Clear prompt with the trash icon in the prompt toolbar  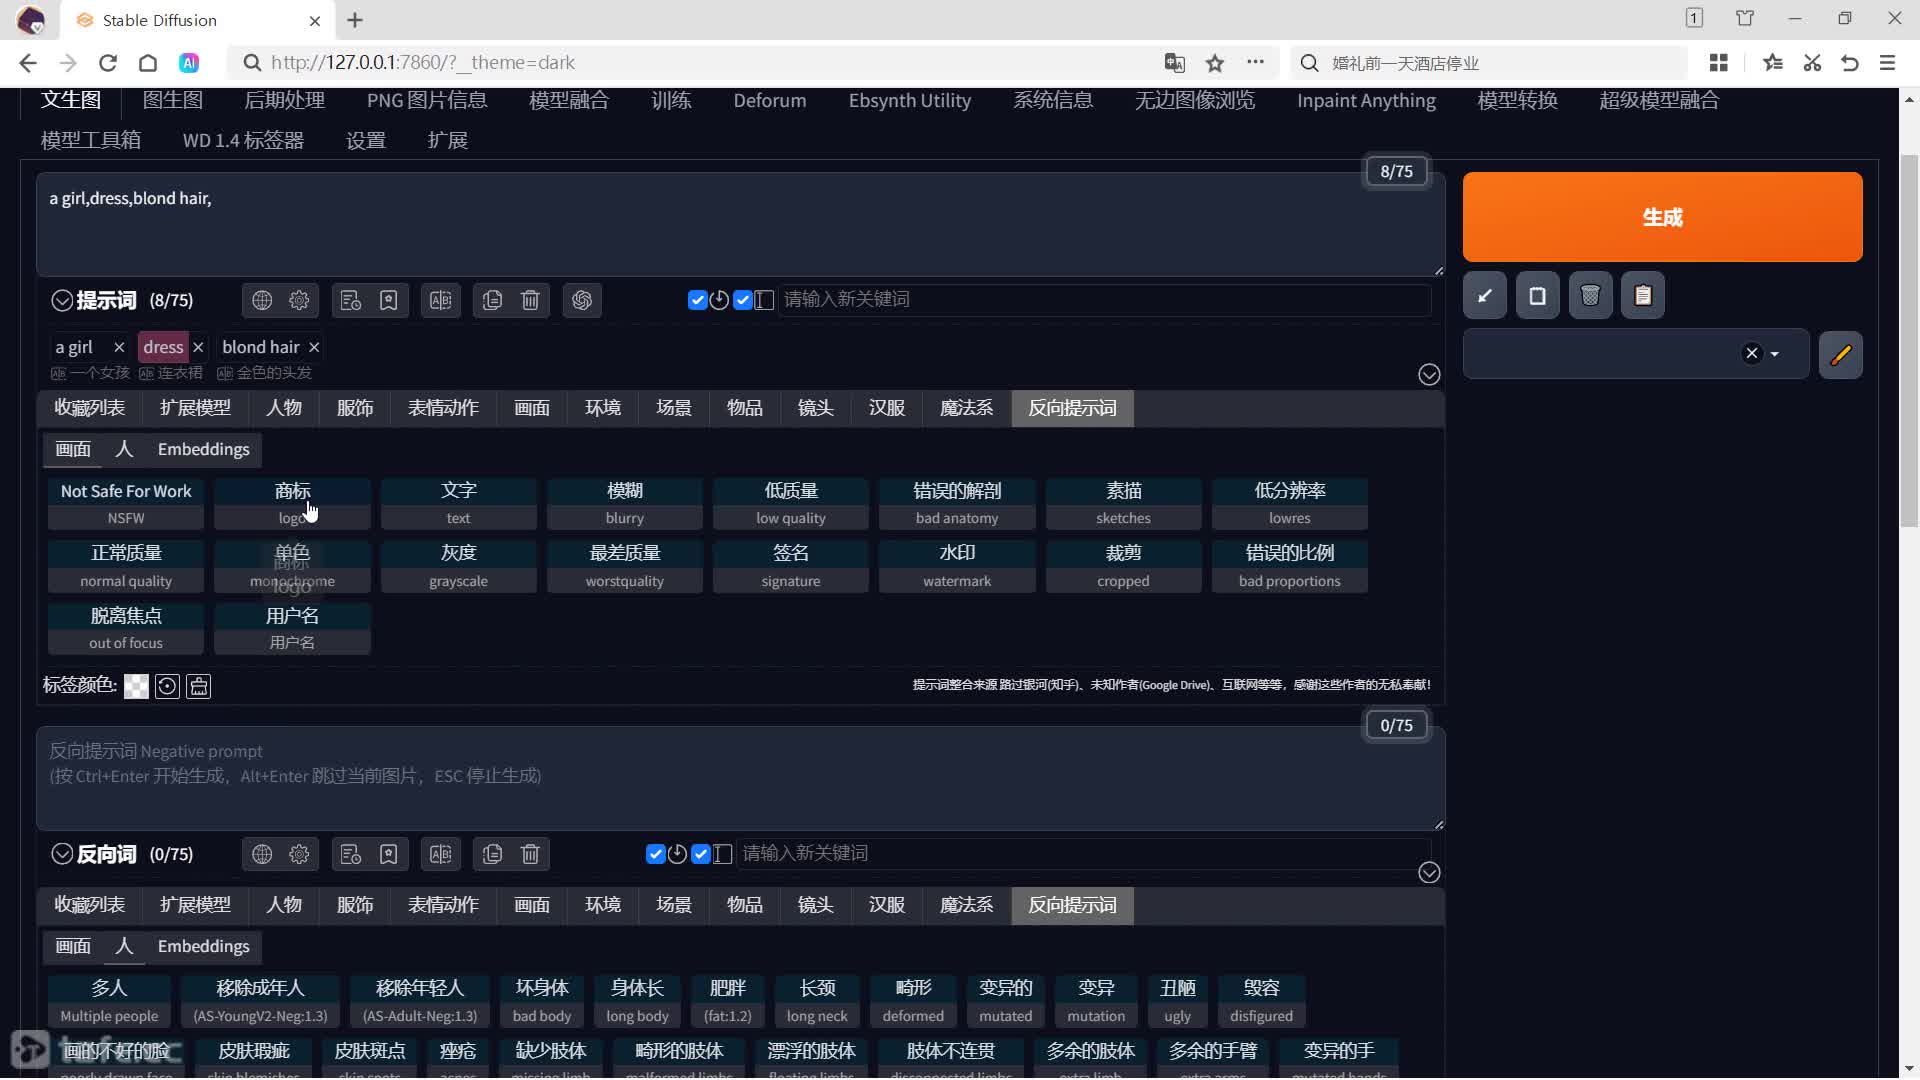click(x=530, y=300)
